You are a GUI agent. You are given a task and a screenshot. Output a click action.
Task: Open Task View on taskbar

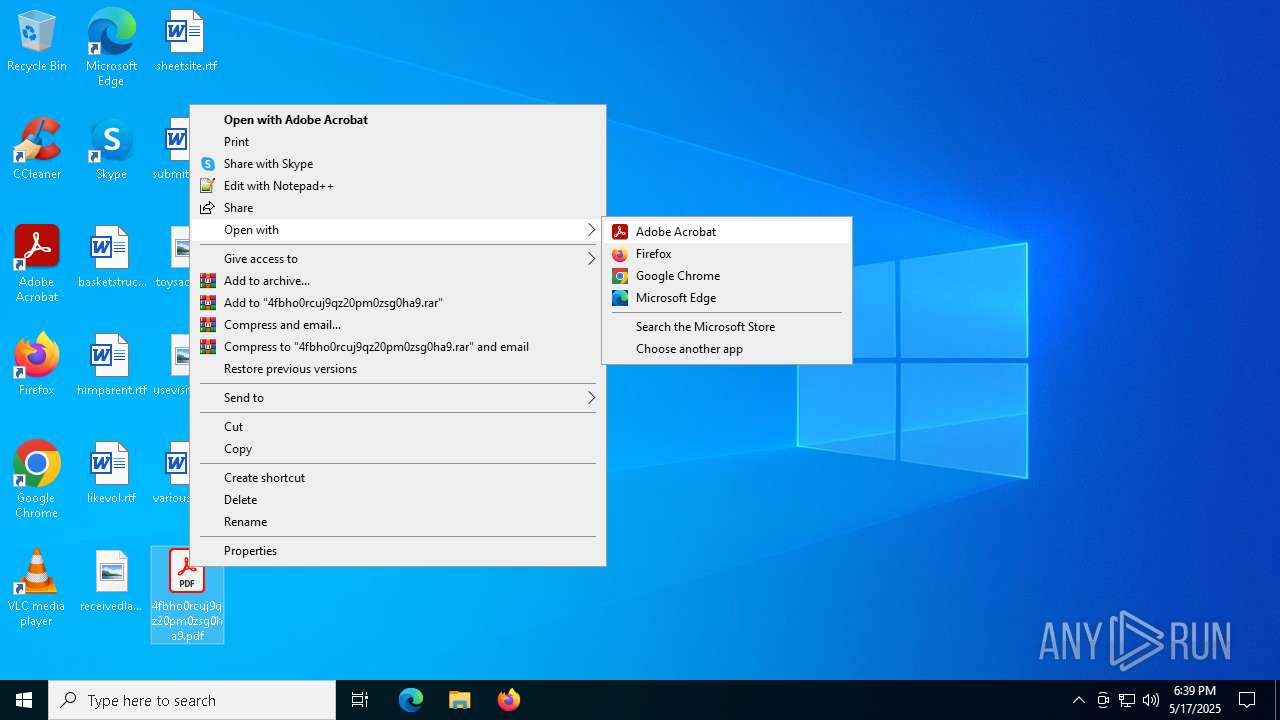(360, 700)
